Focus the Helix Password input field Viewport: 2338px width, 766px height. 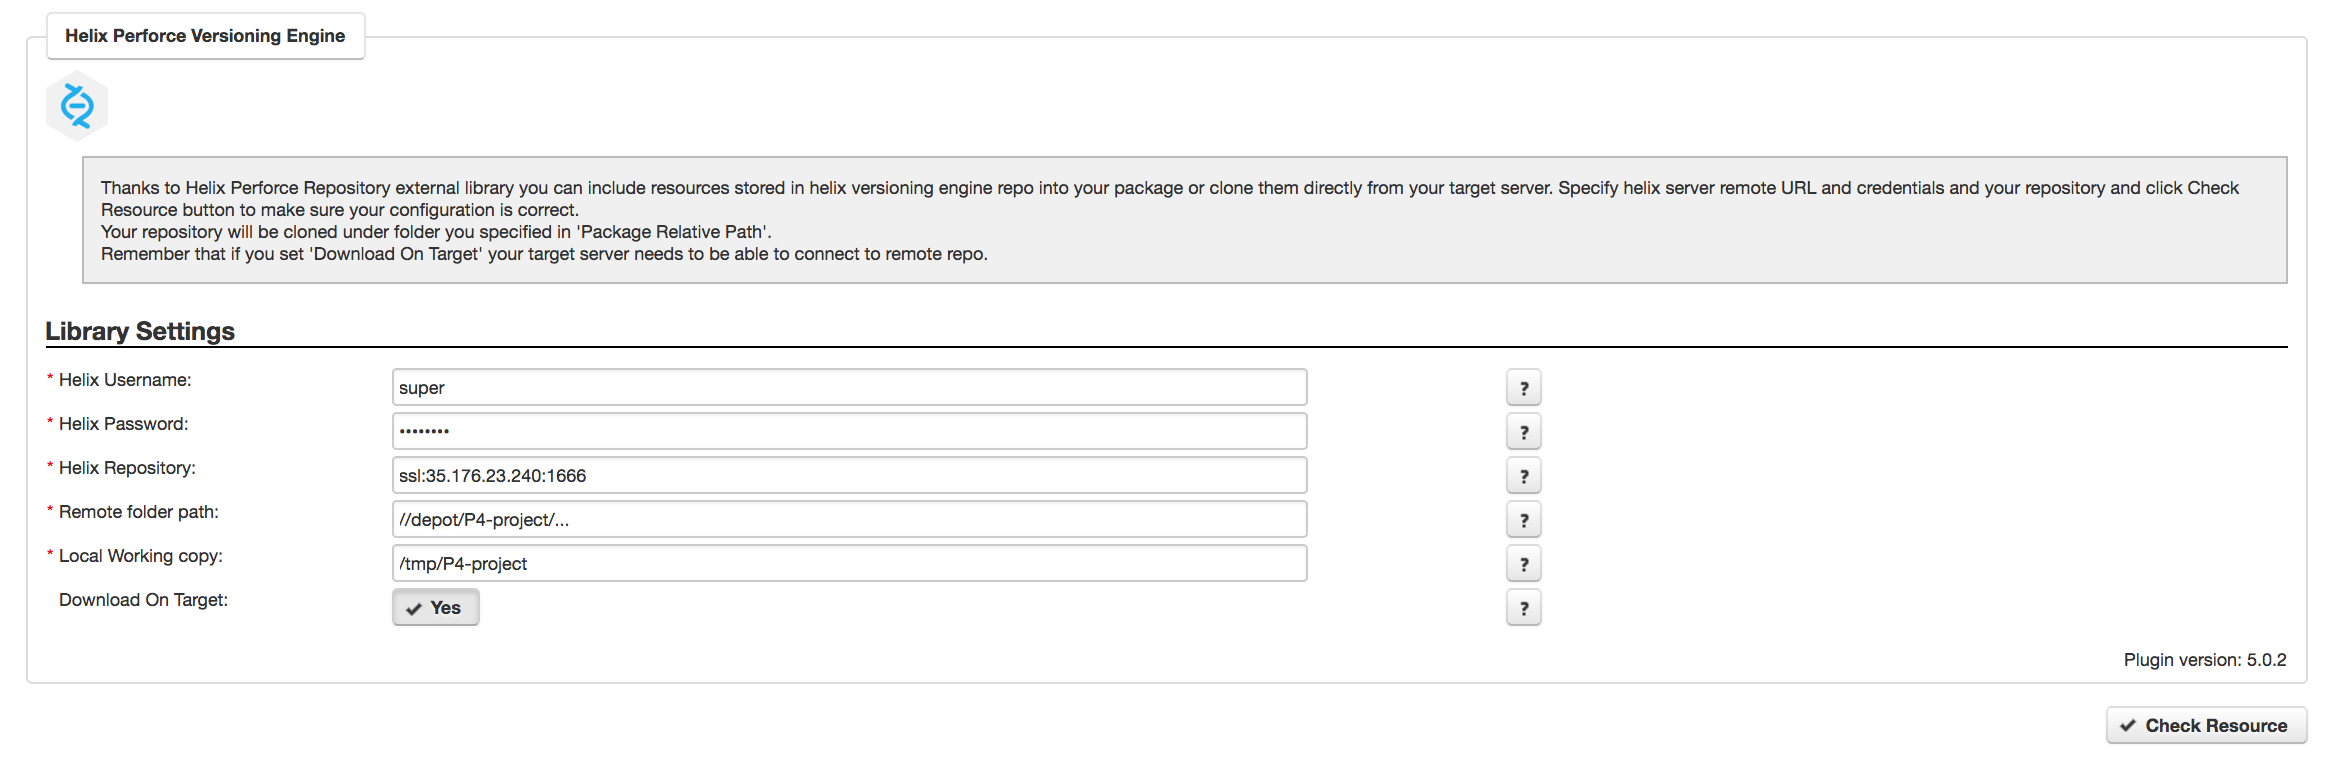(849, 431)
